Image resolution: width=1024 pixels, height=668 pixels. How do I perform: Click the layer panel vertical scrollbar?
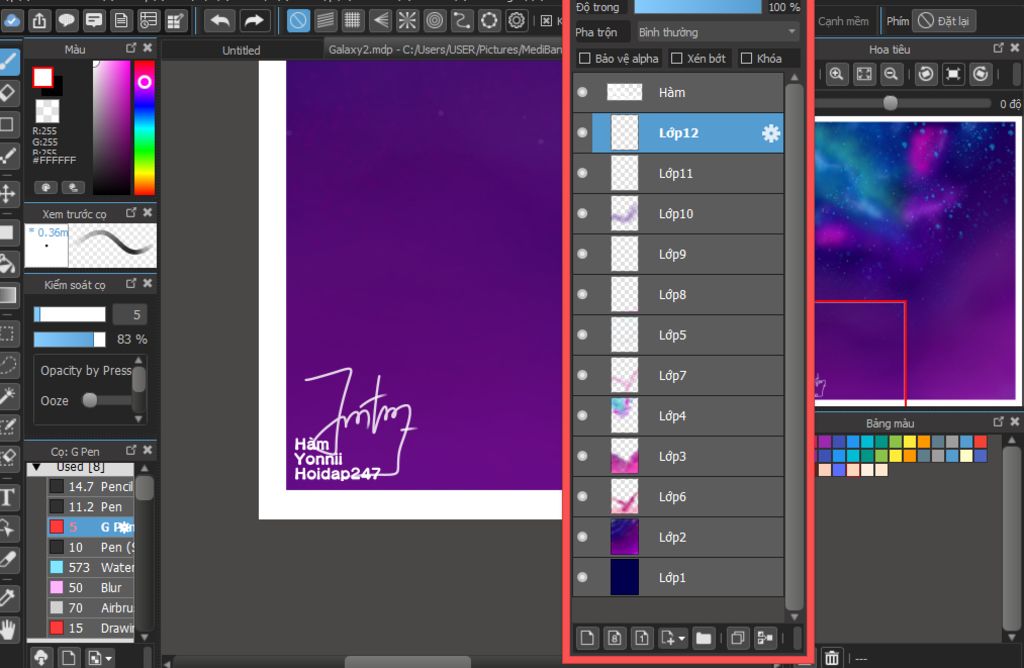tap(794, 346)
